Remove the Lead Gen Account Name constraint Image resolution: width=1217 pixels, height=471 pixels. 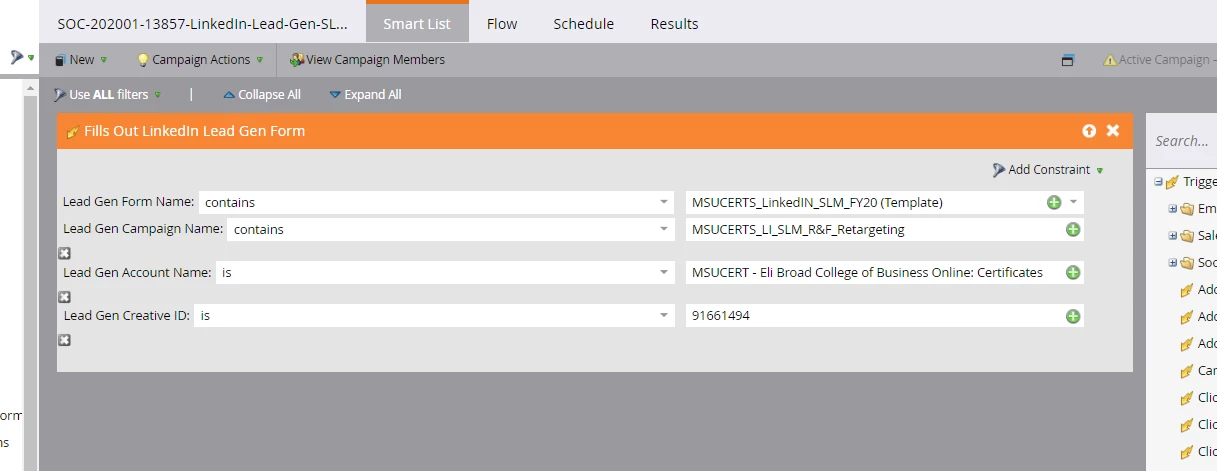[x=65, y=297]
